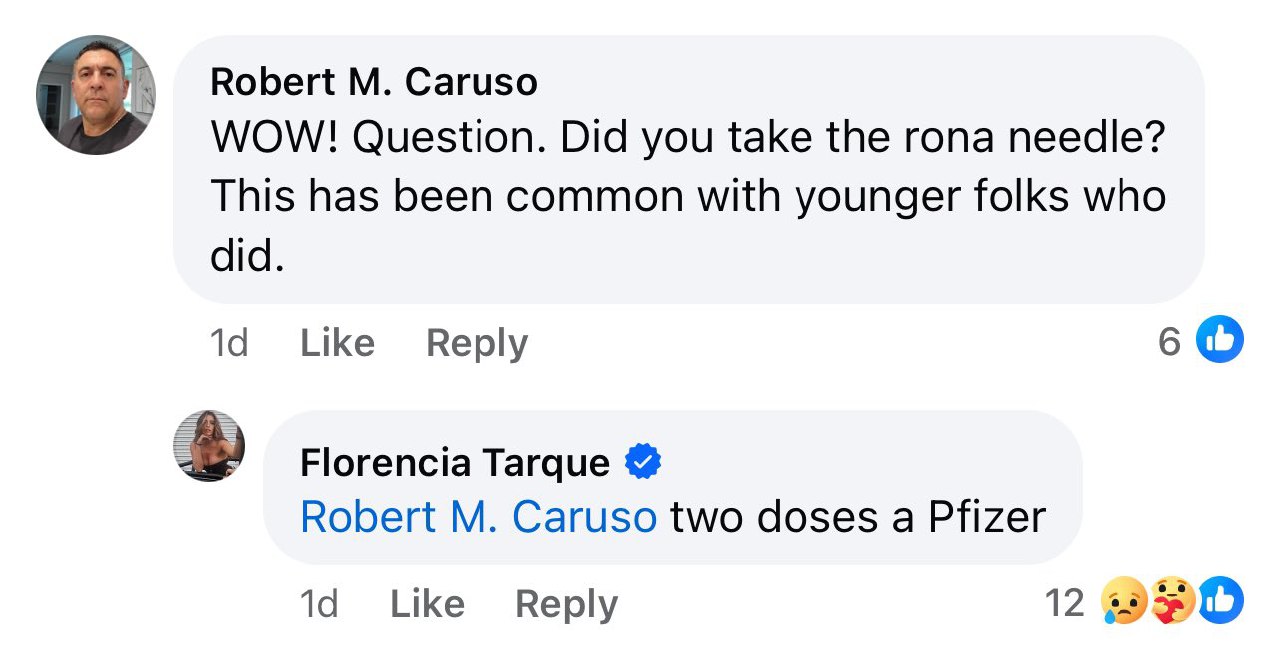
Task: Reply to Robert M. Caruso's comment
Action: 476,343
